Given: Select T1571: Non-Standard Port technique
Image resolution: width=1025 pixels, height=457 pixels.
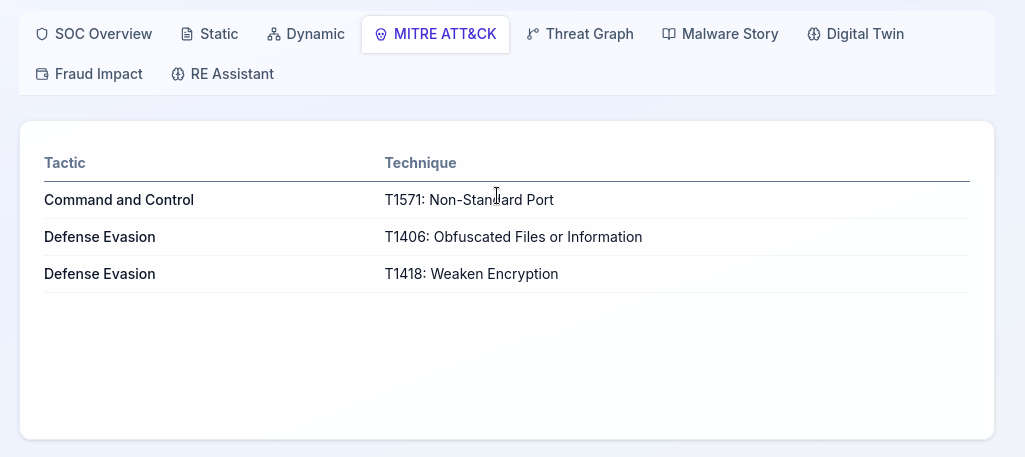Looking at the screenshot, I should click(x=469, y=200).
